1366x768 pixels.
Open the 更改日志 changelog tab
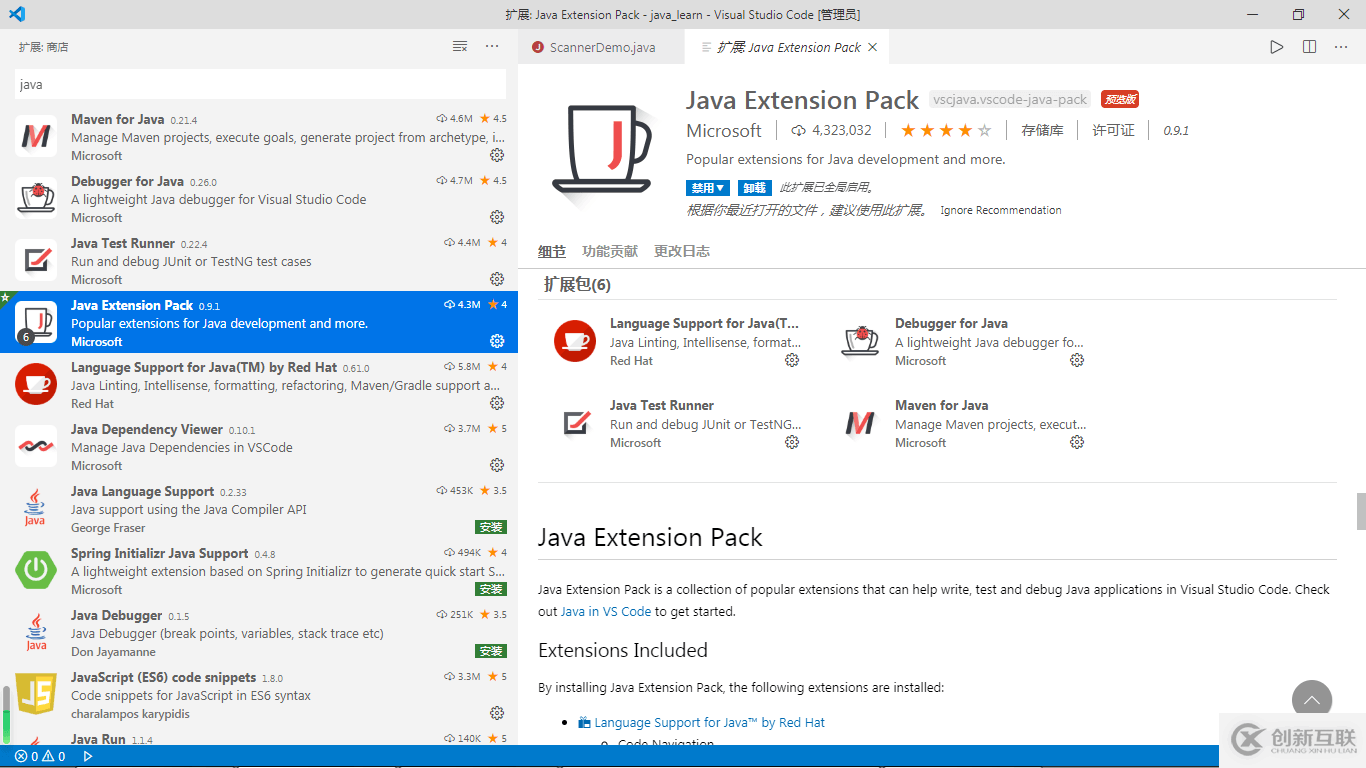click(x=682, y=251)
